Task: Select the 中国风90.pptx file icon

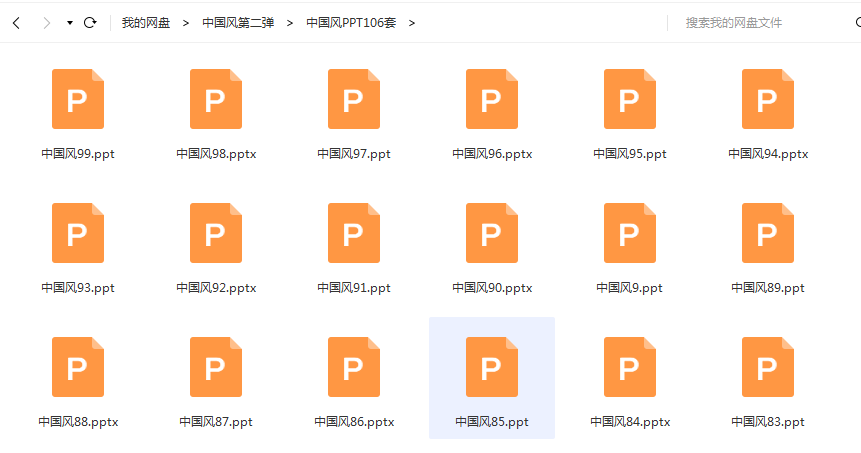Action: click(492, 233)
